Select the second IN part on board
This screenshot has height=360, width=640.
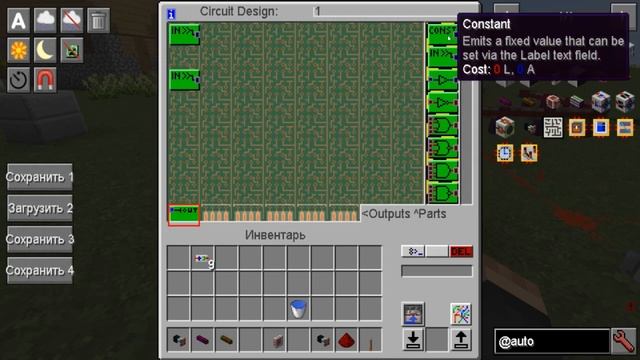[x=184, y=79]
